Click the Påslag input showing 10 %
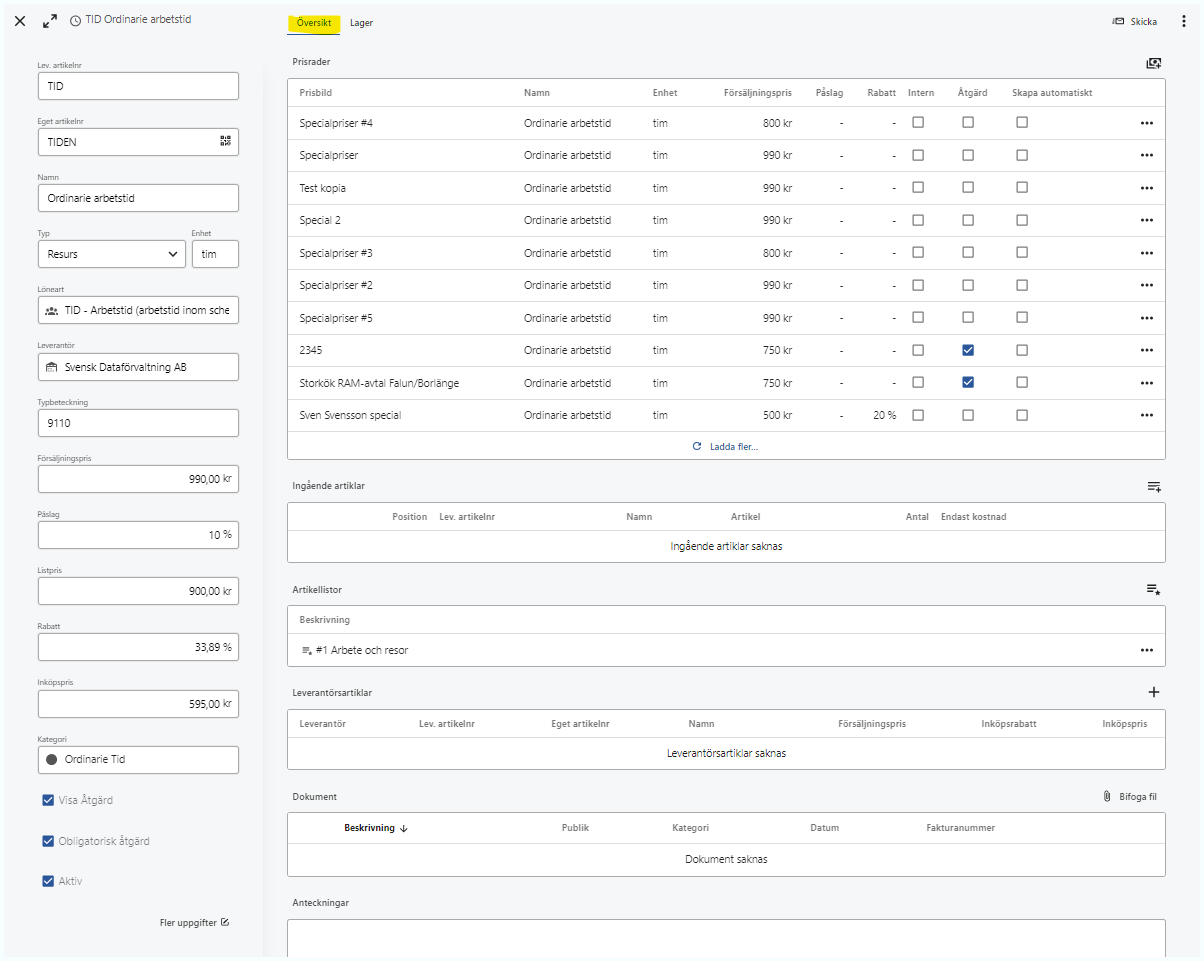1204x961 pixels. (x=139, y=535)
